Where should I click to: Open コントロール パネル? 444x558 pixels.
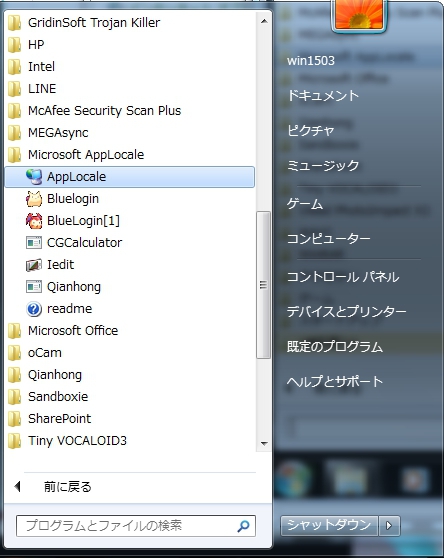pos(343,277)
